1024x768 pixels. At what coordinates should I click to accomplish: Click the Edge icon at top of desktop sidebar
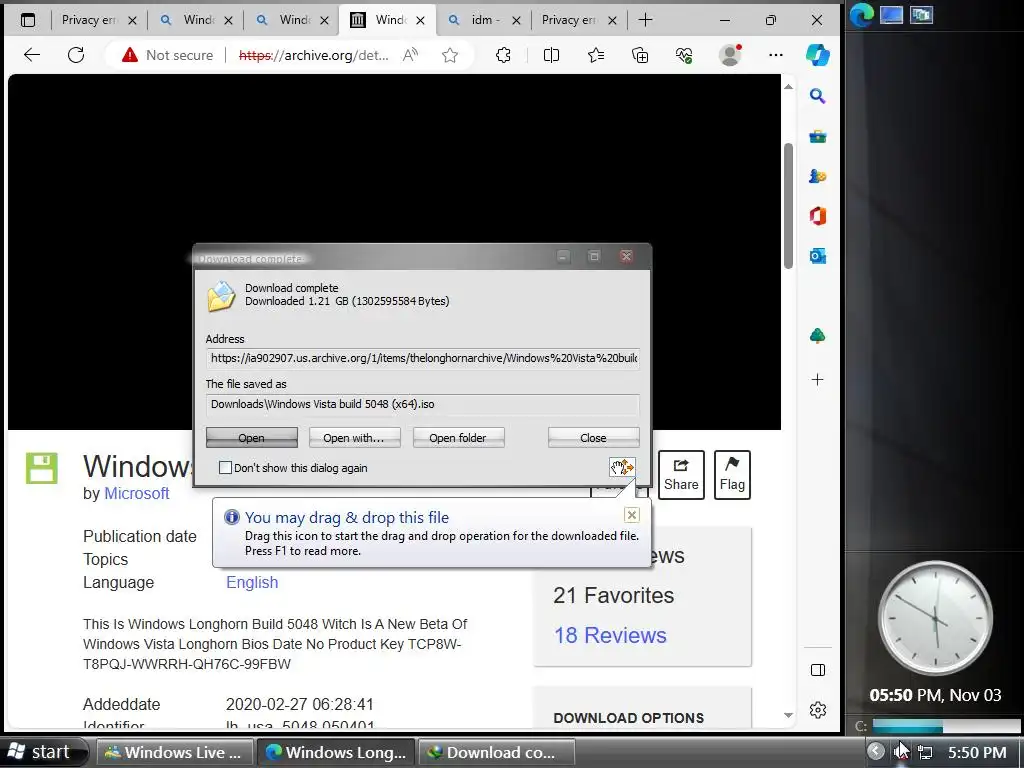861,15
